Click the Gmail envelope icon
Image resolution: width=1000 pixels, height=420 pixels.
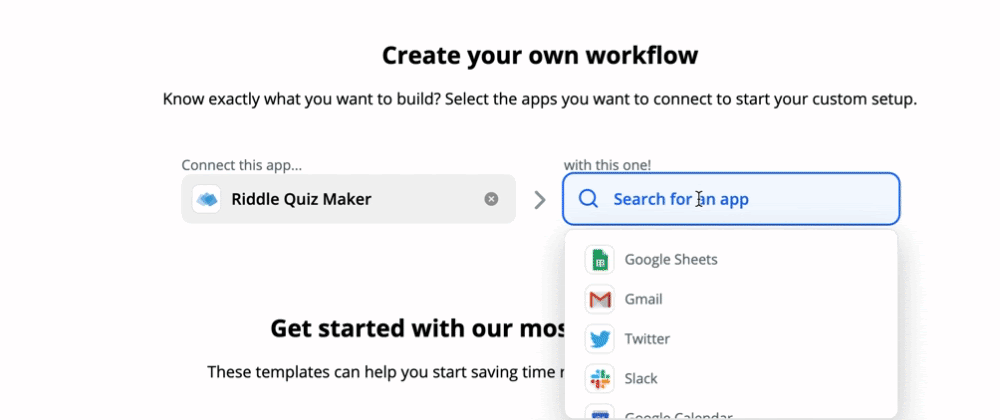coord(599,299)
